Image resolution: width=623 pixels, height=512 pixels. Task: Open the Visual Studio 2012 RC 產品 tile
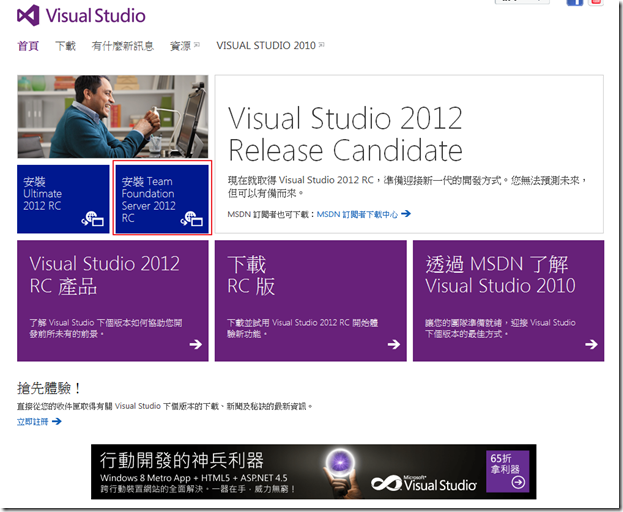click(x=112, y=301)
